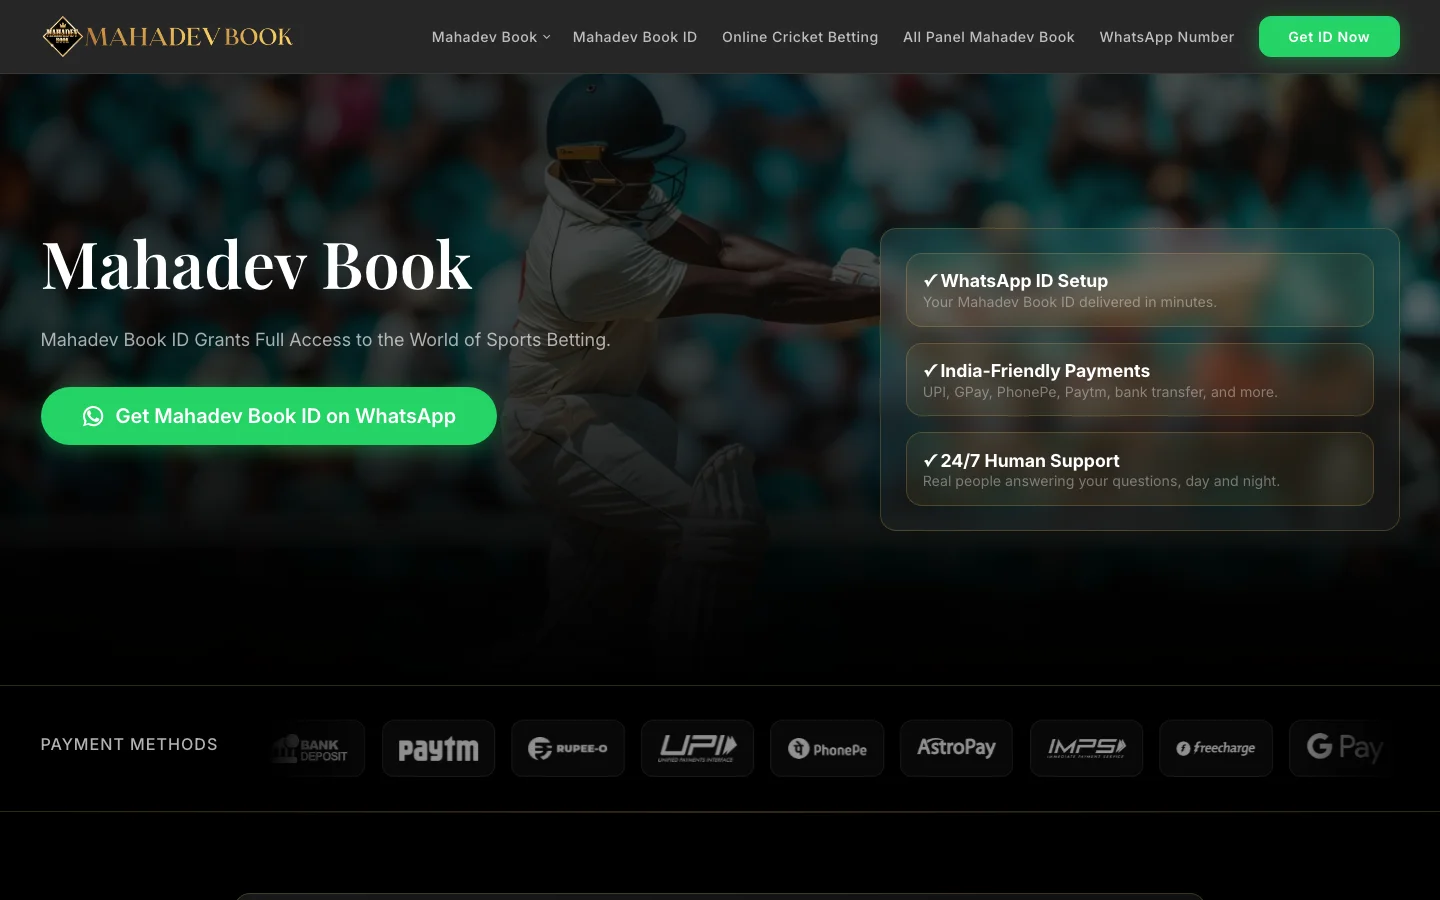Select the G Pay payment logo
This screenshot has width=1440, height=900.
1344,748
